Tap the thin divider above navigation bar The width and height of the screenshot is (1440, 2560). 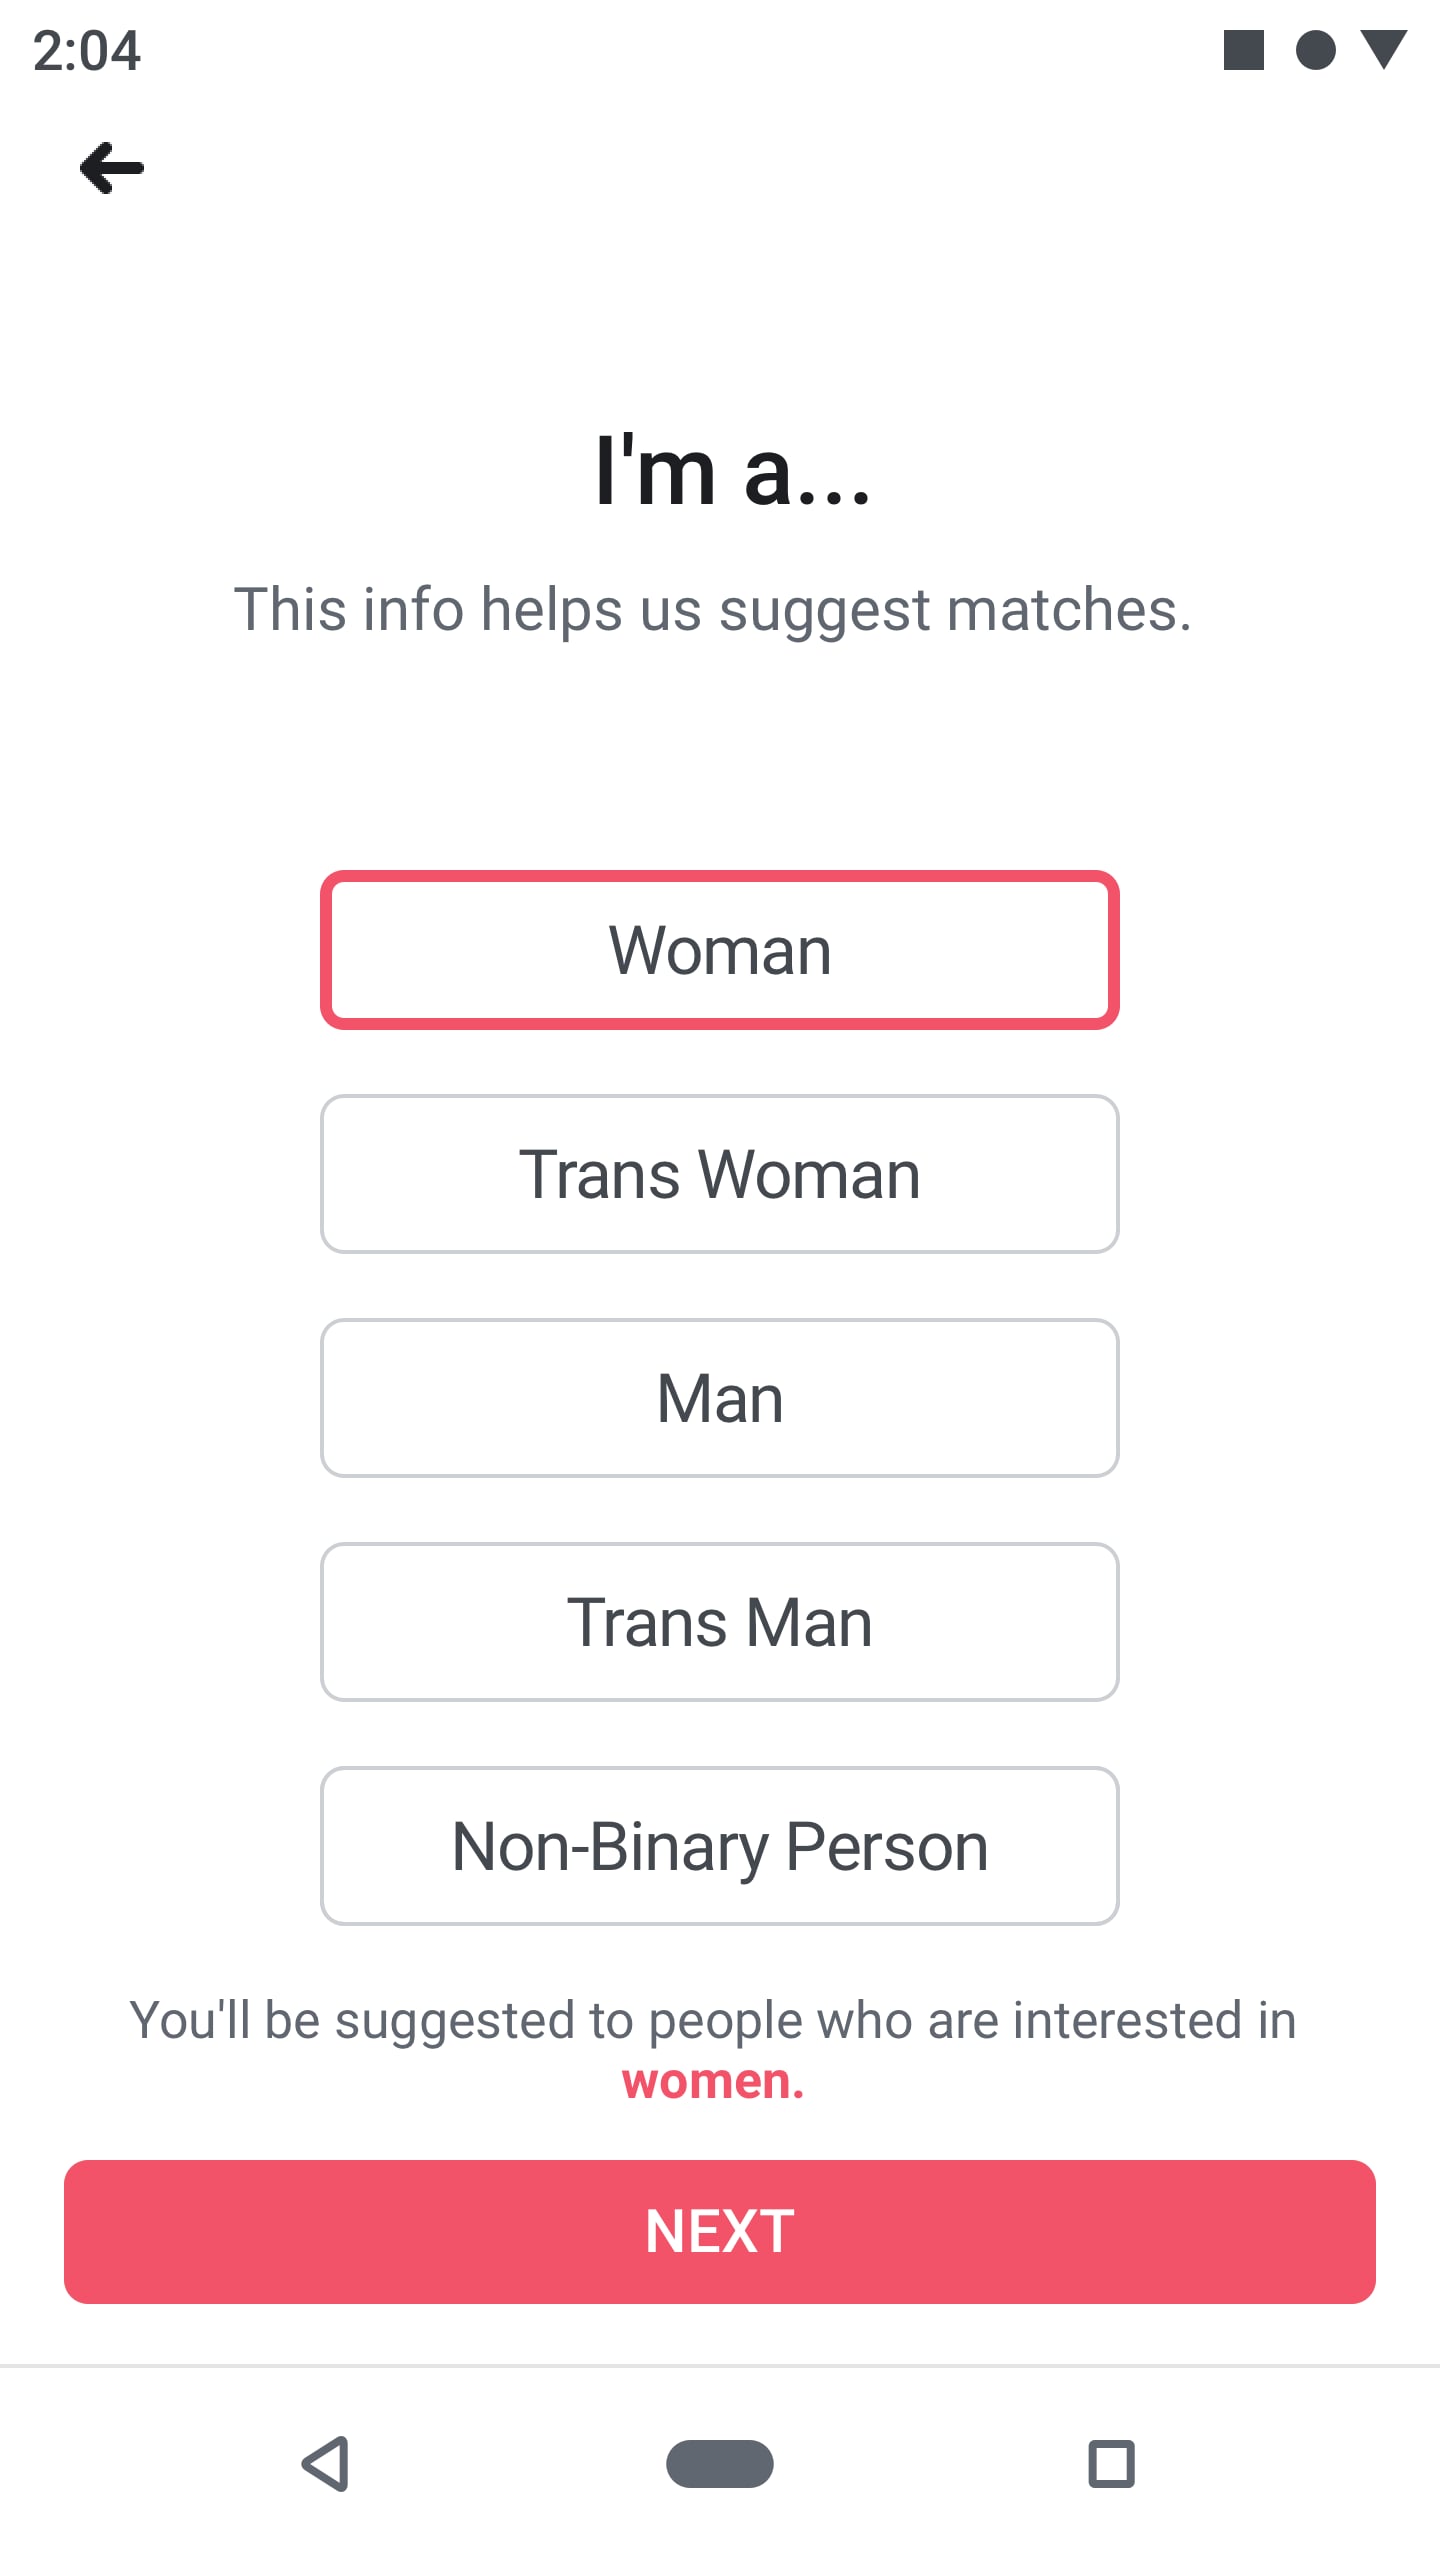point(720,2366)
